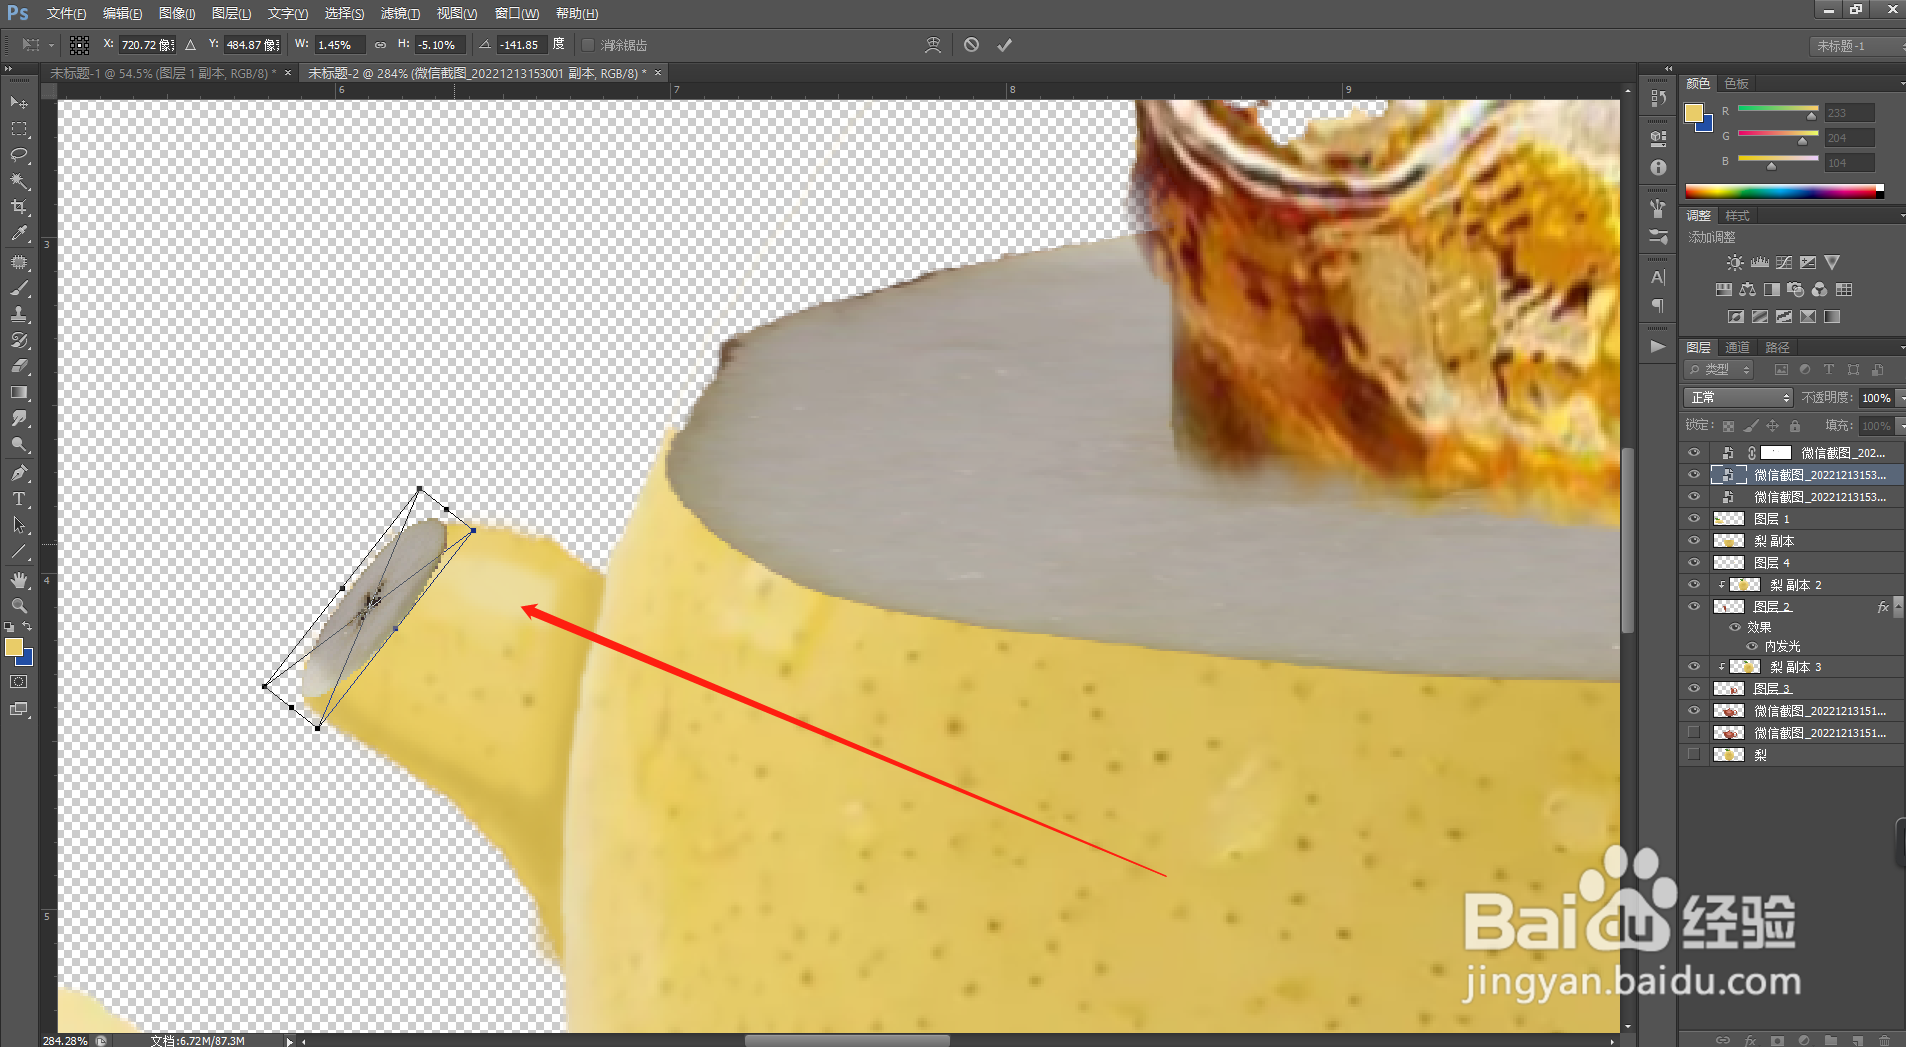Select the Clone Stamp tool
The image size is (1906, 1047).
click(19, 314)
